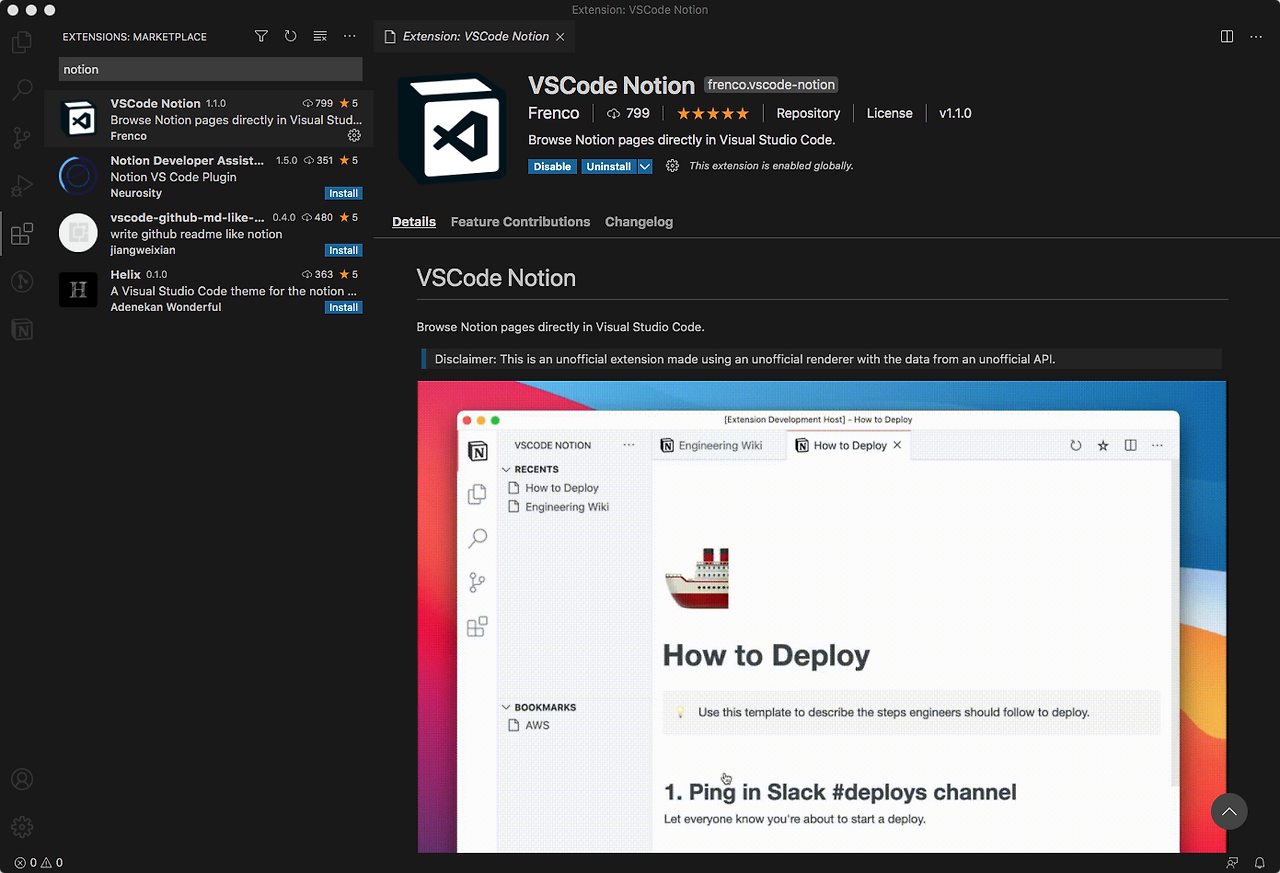The image size is (1280, 873).
Task: Split the editor to the right
Action: coord(1227,36)
